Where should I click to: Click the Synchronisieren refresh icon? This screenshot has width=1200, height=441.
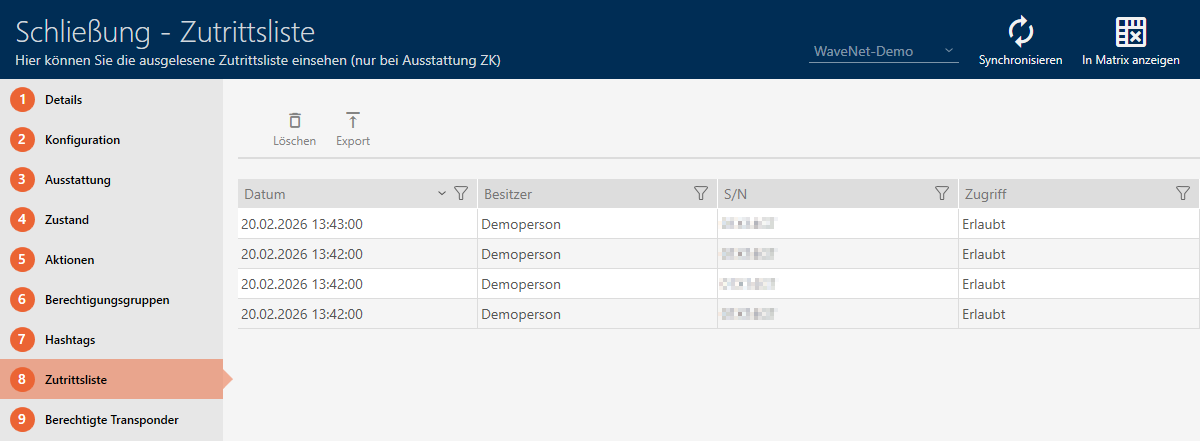point(1020,32)
